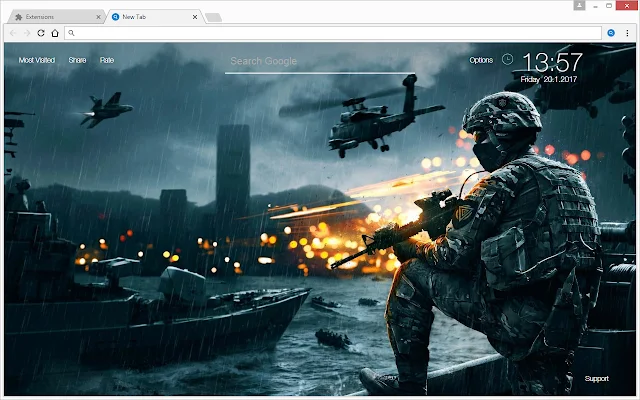Open the Most Visited list

[37, 60]
